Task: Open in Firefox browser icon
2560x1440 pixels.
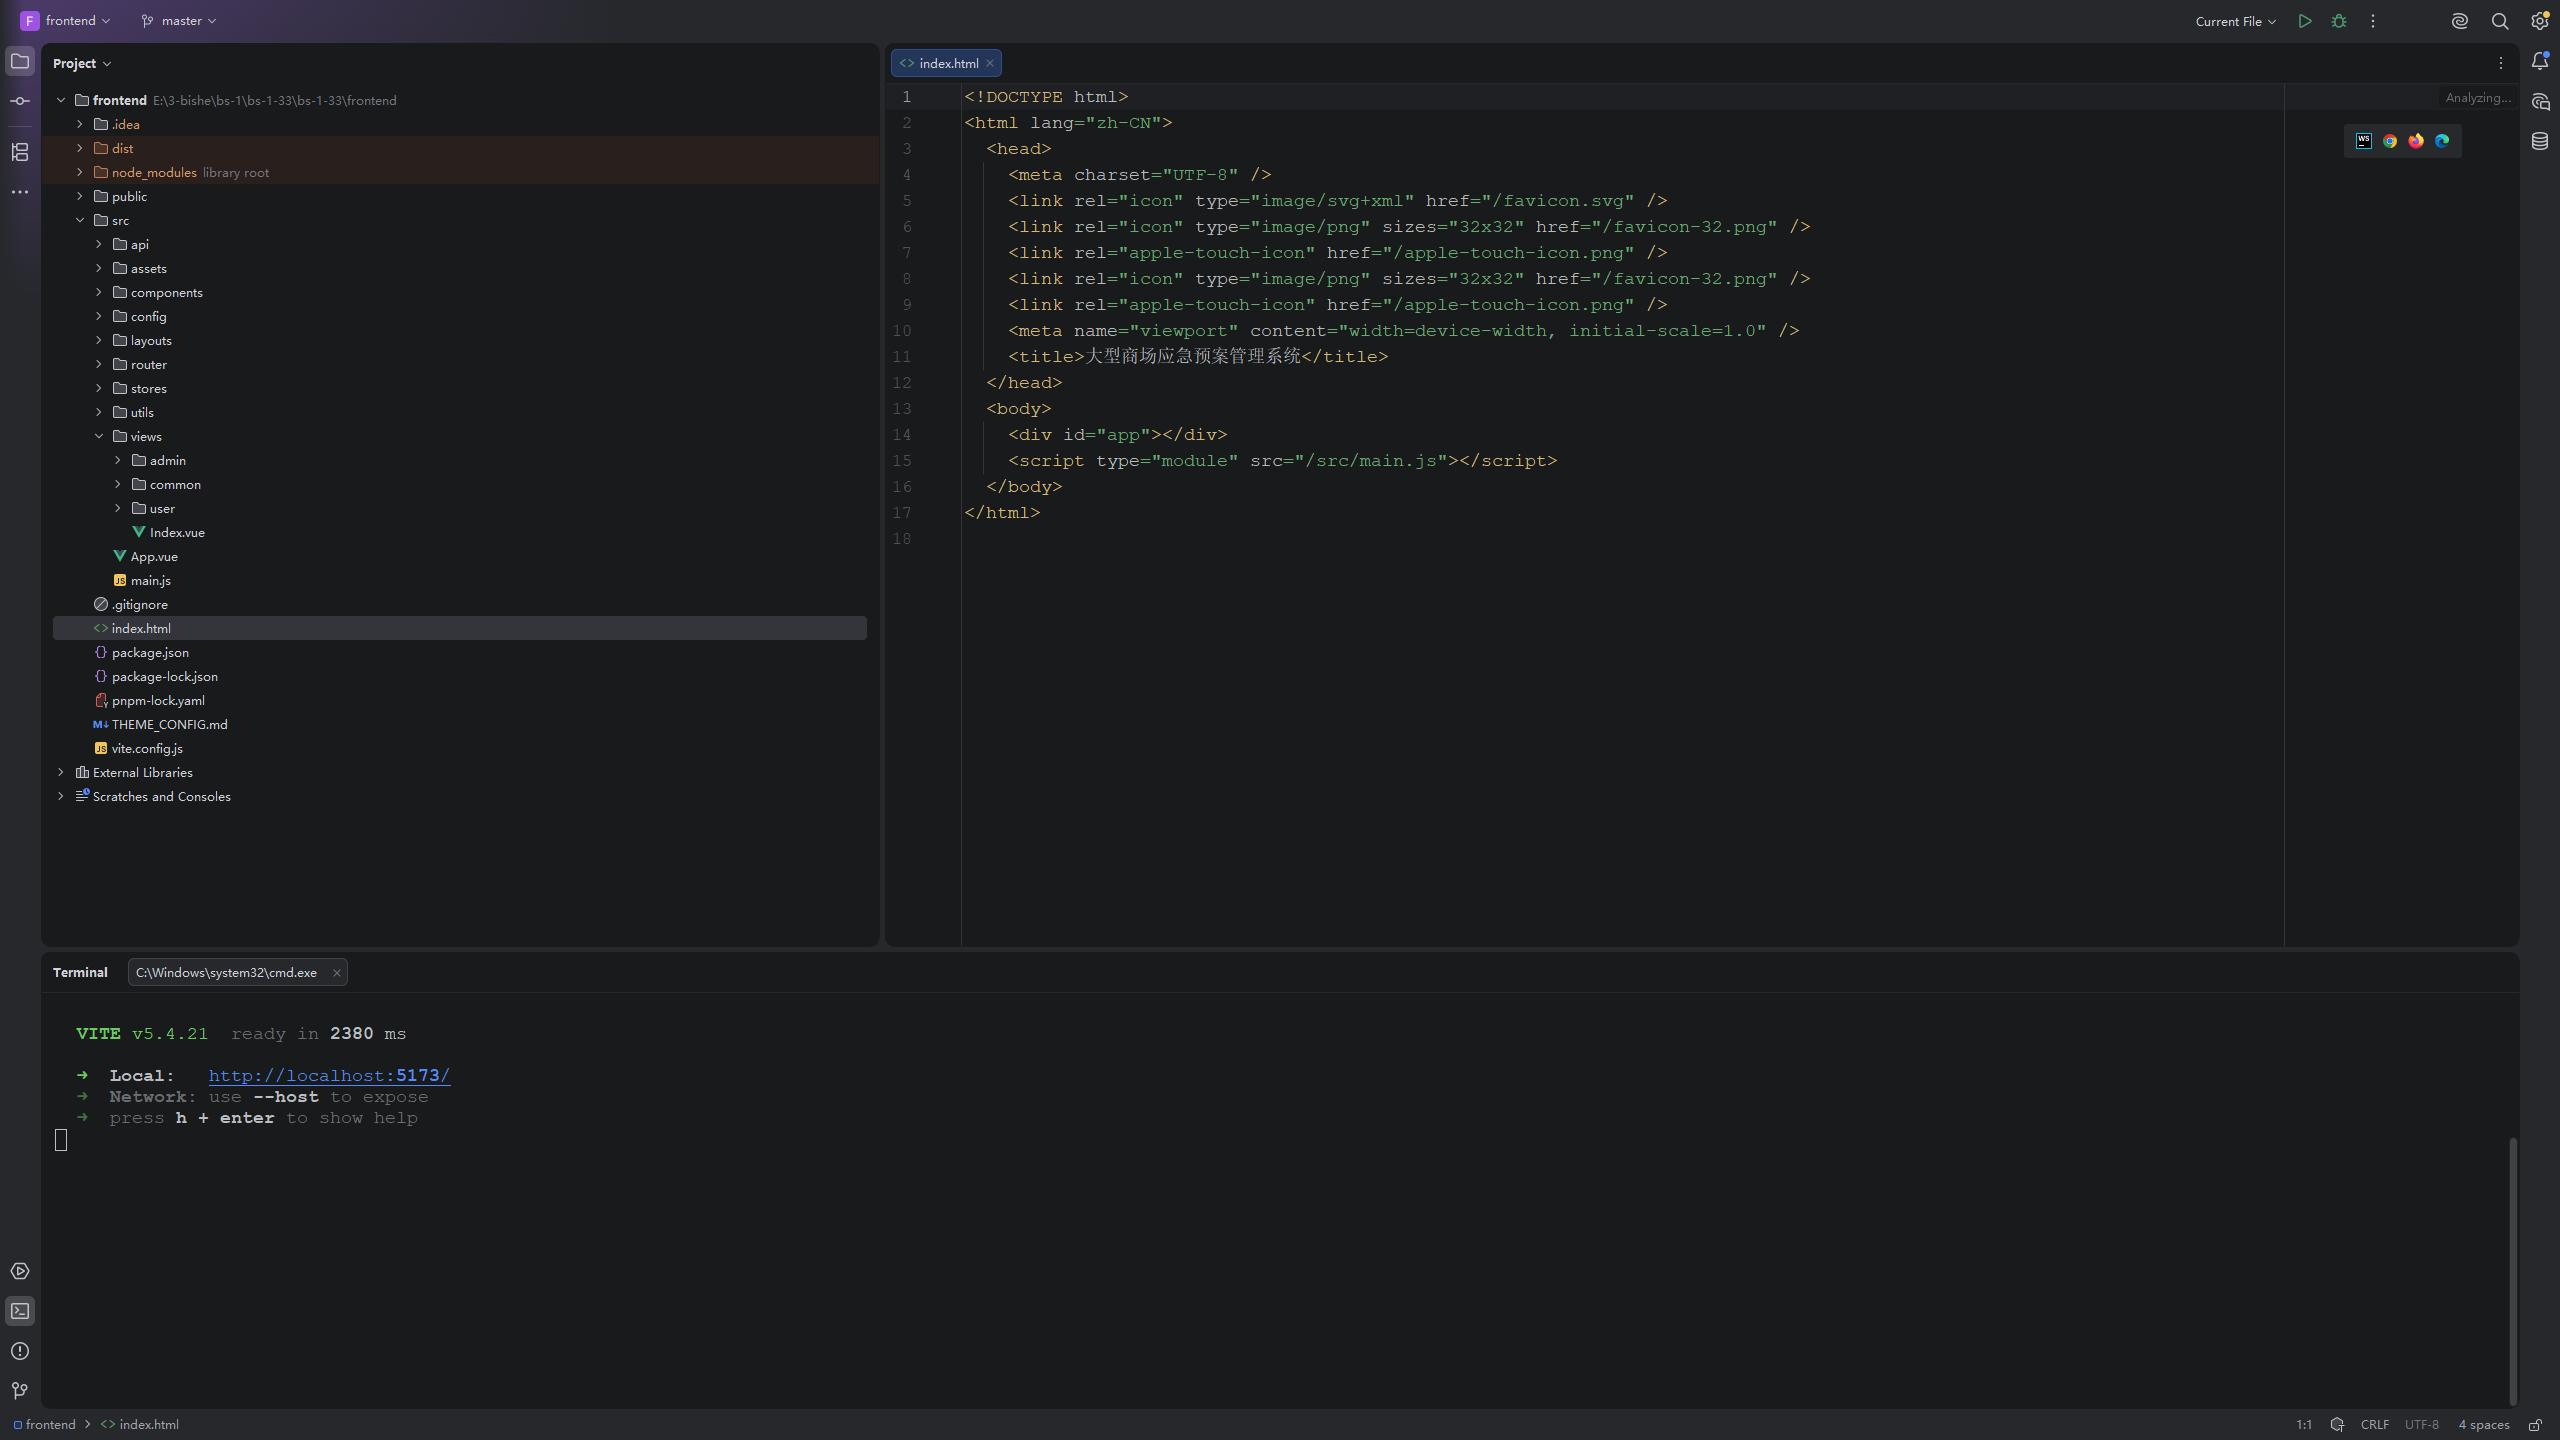Action: 2416,141
